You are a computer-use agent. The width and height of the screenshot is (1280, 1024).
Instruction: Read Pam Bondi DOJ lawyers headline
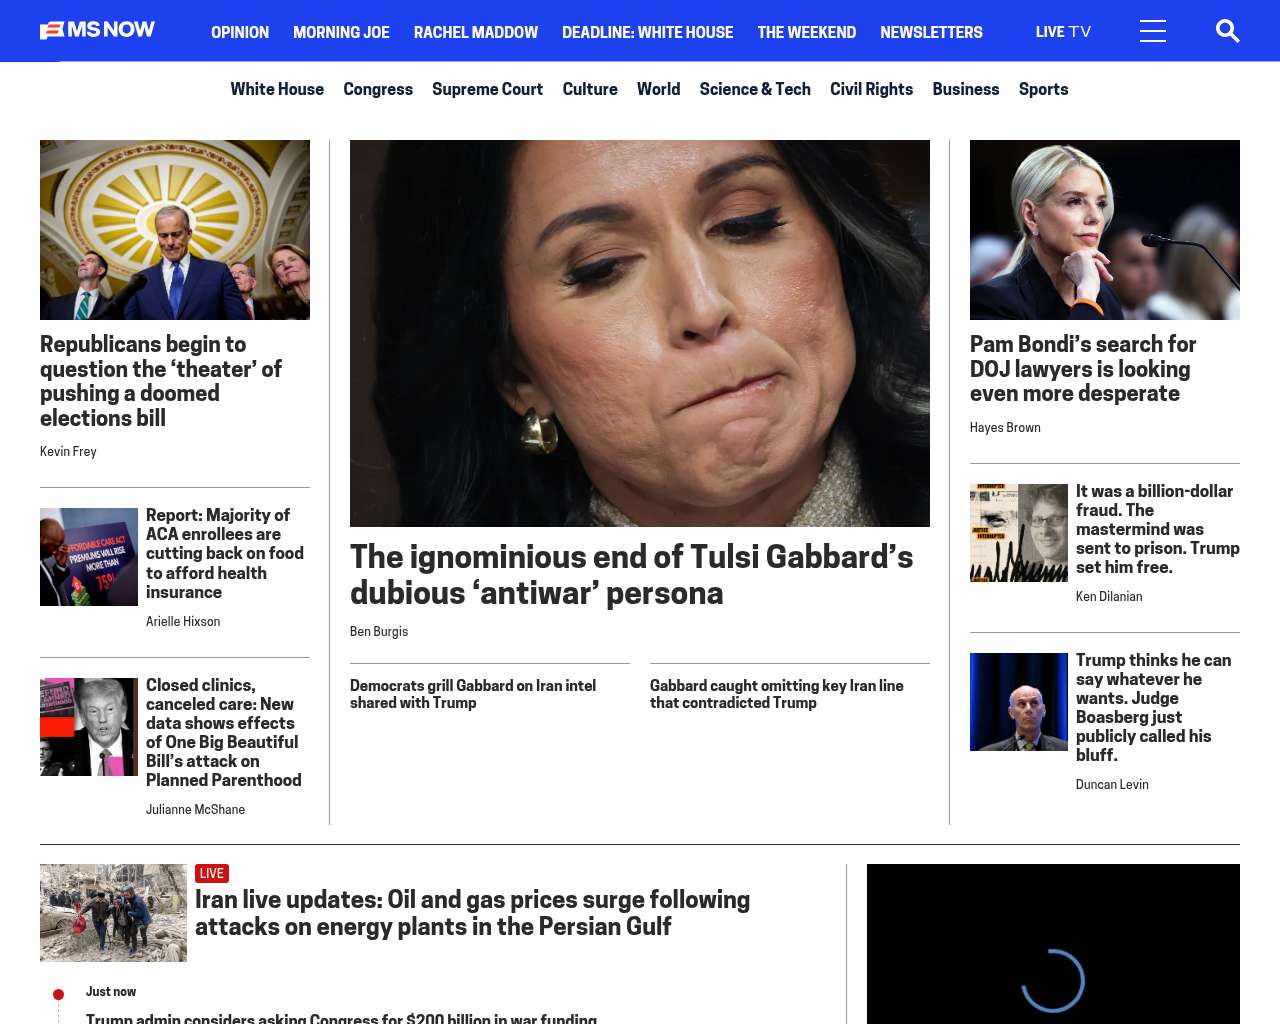pyautogui.click(x=1083, y=369)
